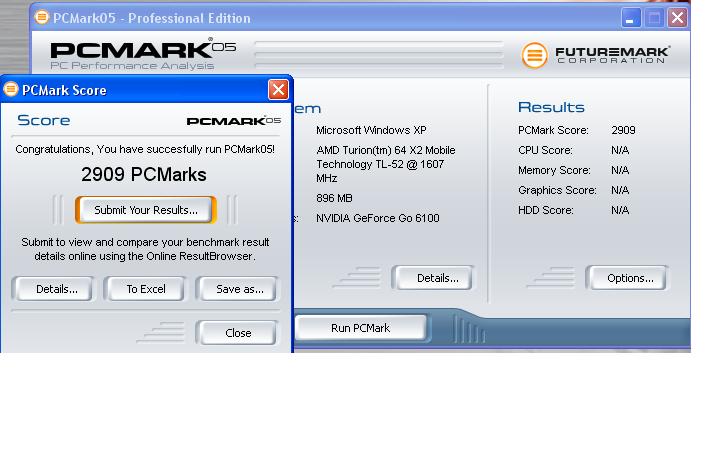Click 'PC Performance Analysis' subtitle text
Image resolution: width=720 pixels, height=450 pixels.
click(132, 66)
